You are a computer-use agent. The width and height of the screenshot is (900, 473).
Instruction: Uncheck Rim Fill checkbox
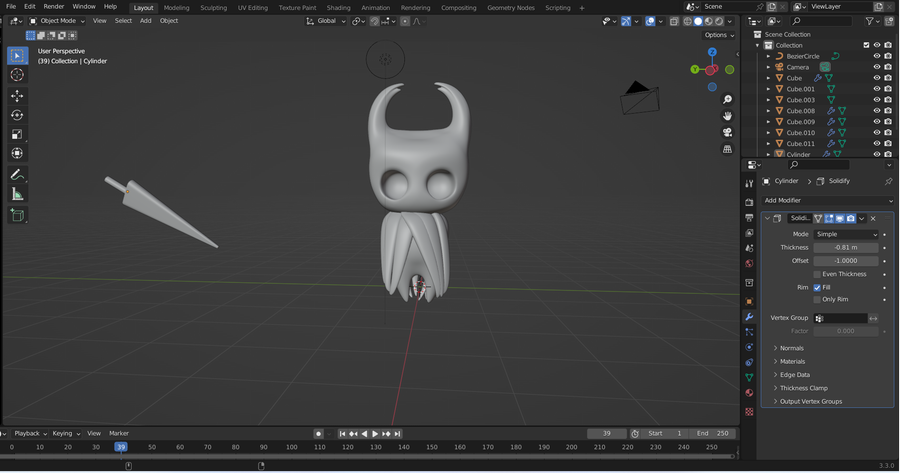(817, 288)
